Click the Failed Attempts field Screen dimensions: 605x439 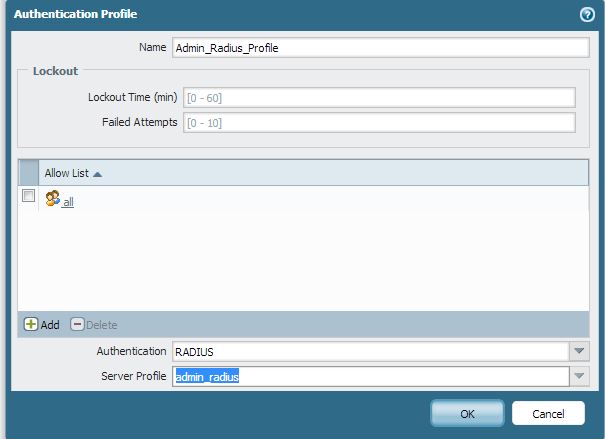click(379, 123)
